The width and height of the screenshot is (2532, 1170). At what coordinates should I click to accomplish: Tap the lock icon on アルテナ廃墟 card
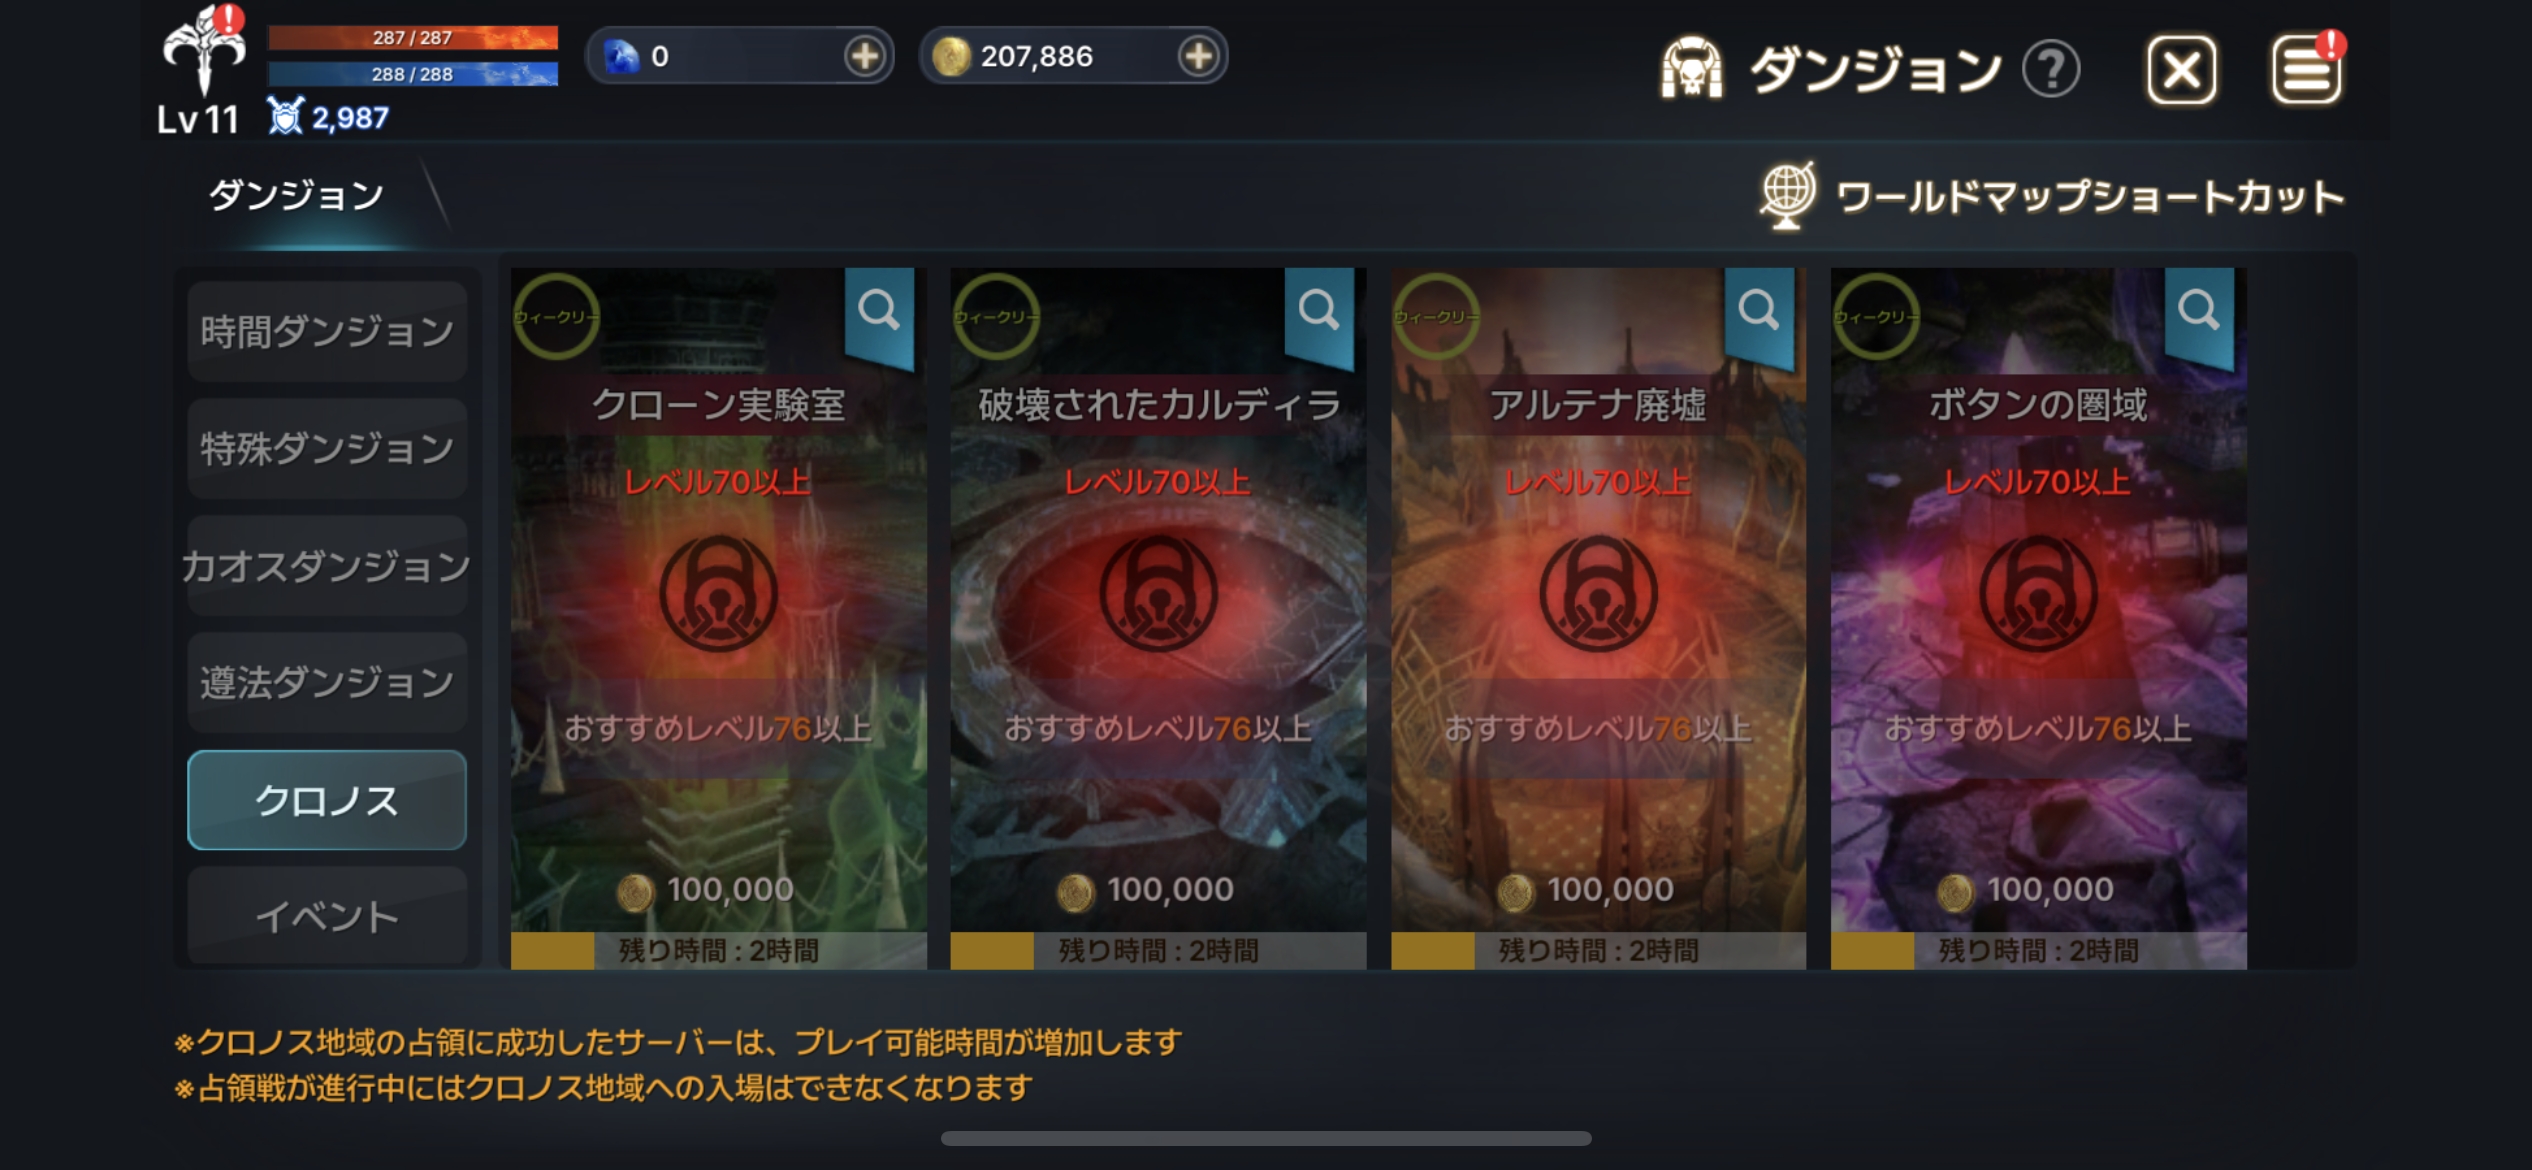click(1598, 593)
